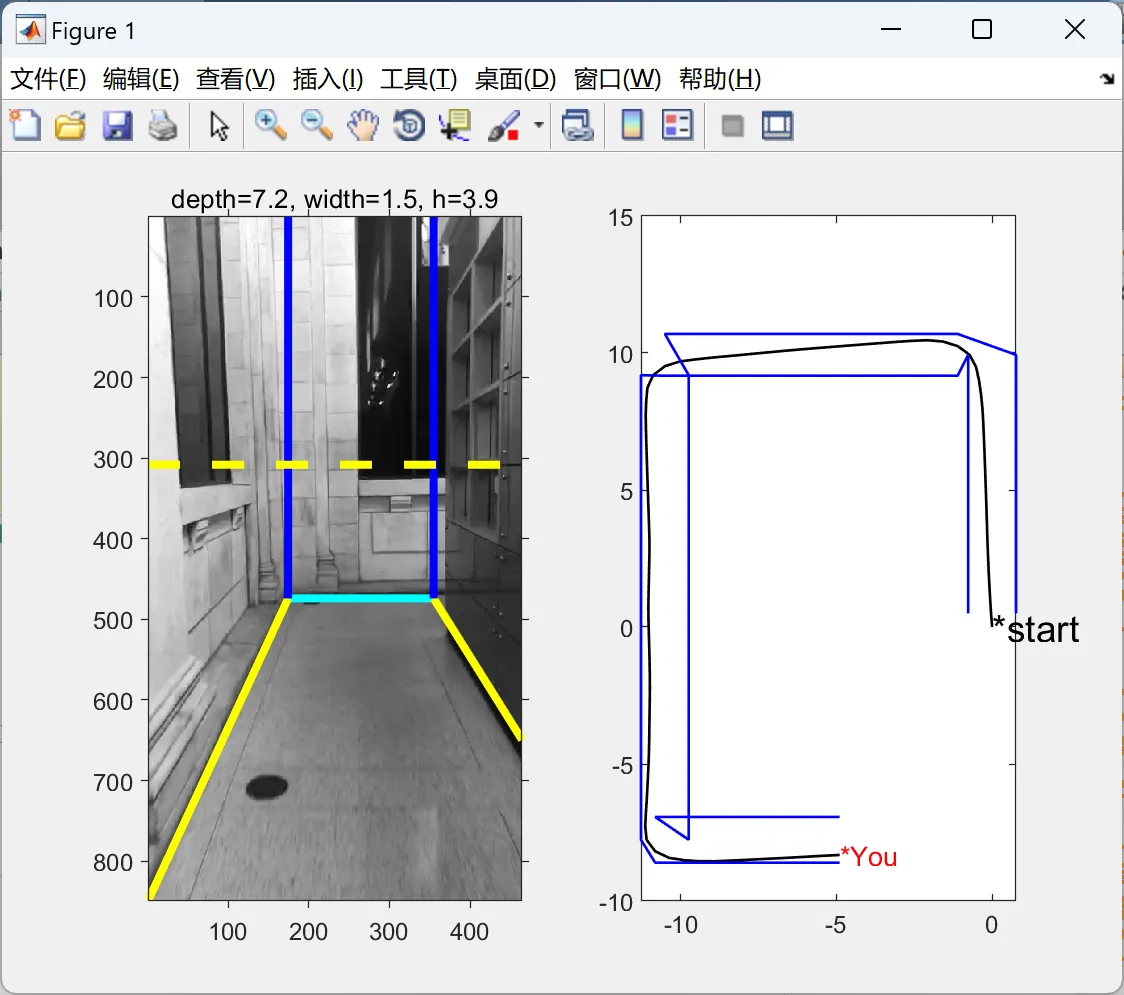The height and width of the screenshot is (995, 1124).
Task: Select the Rotate 3D tool
Action: [x=409, y=125]
